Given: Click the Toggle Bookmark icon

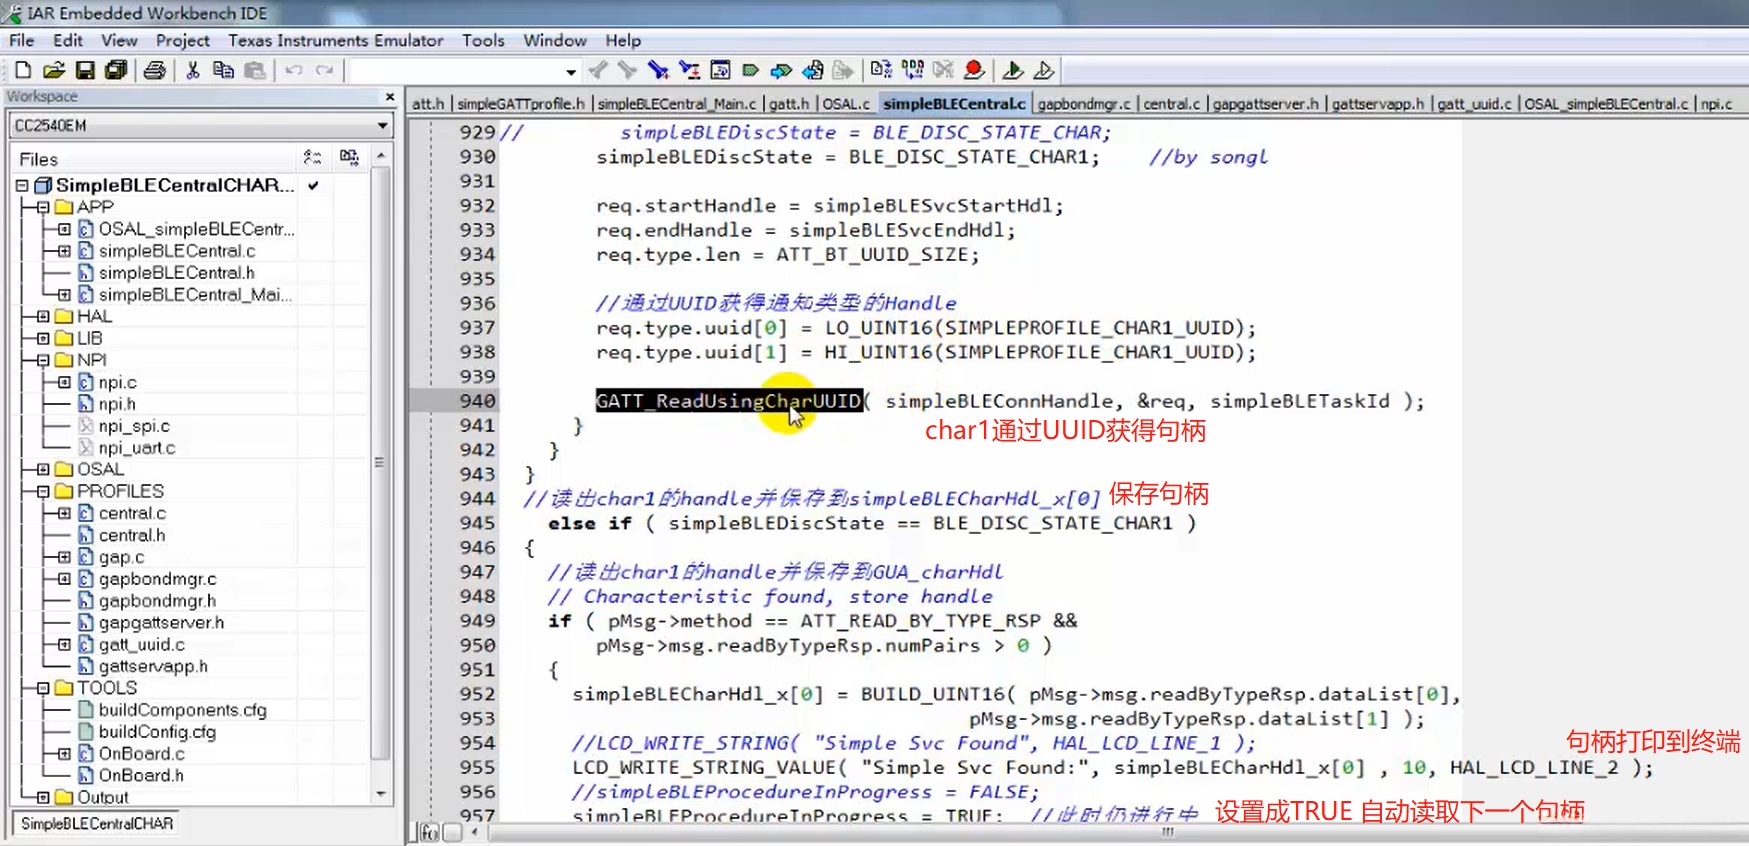Looking at the screenshot, I should coord(751,70).
